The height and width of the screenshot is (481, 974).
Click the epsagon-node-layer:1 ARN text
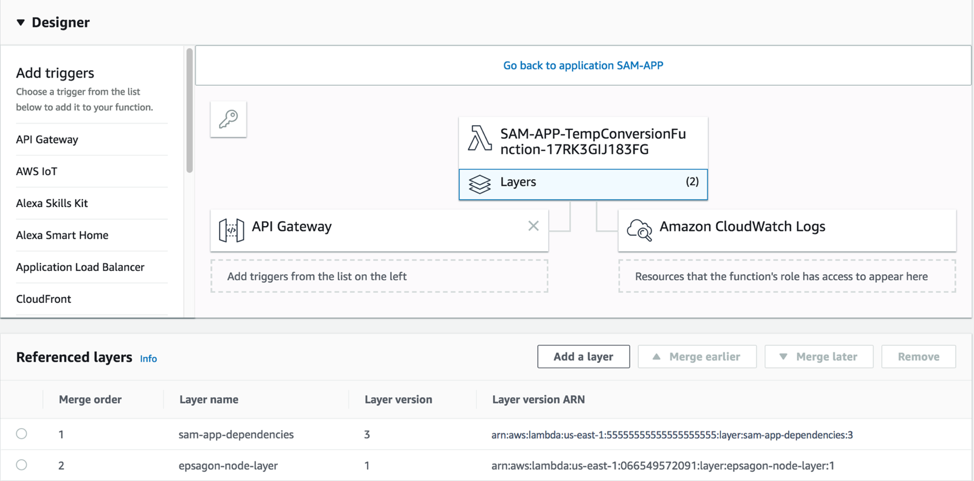pyautogui.click(x=663, y=465)
